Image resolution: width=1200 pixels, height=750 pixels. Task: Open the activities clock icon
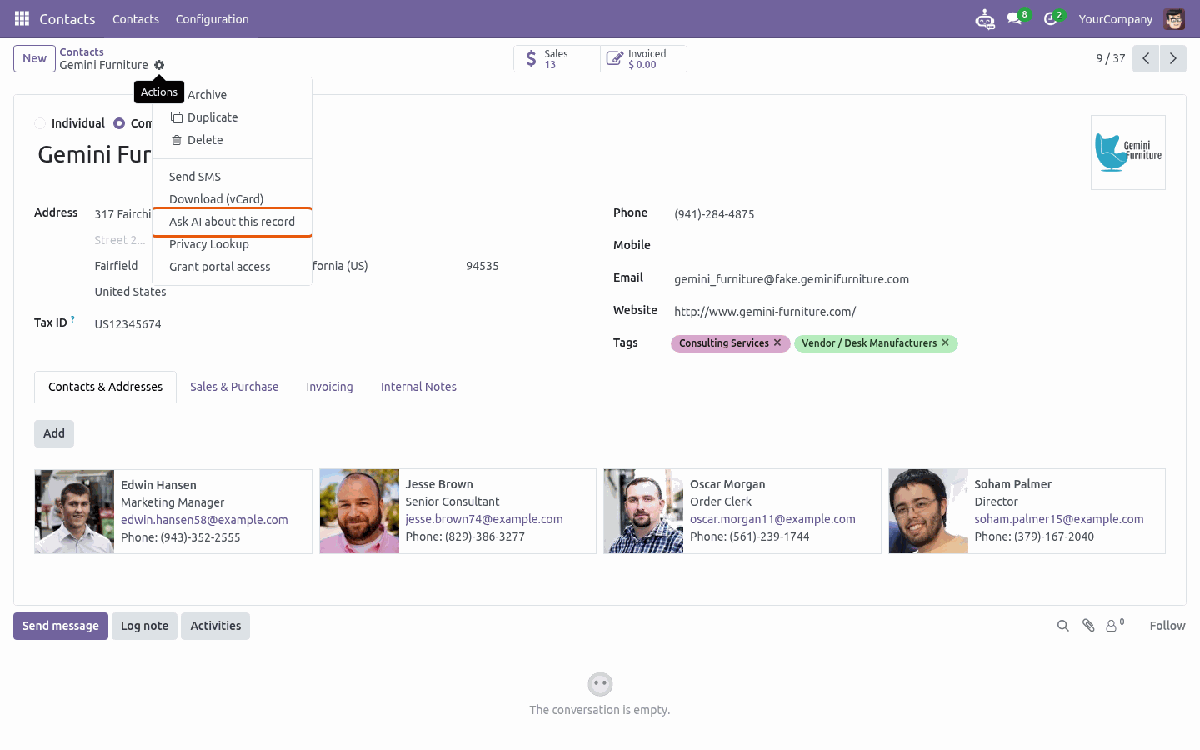click(x=1053, y=18)
